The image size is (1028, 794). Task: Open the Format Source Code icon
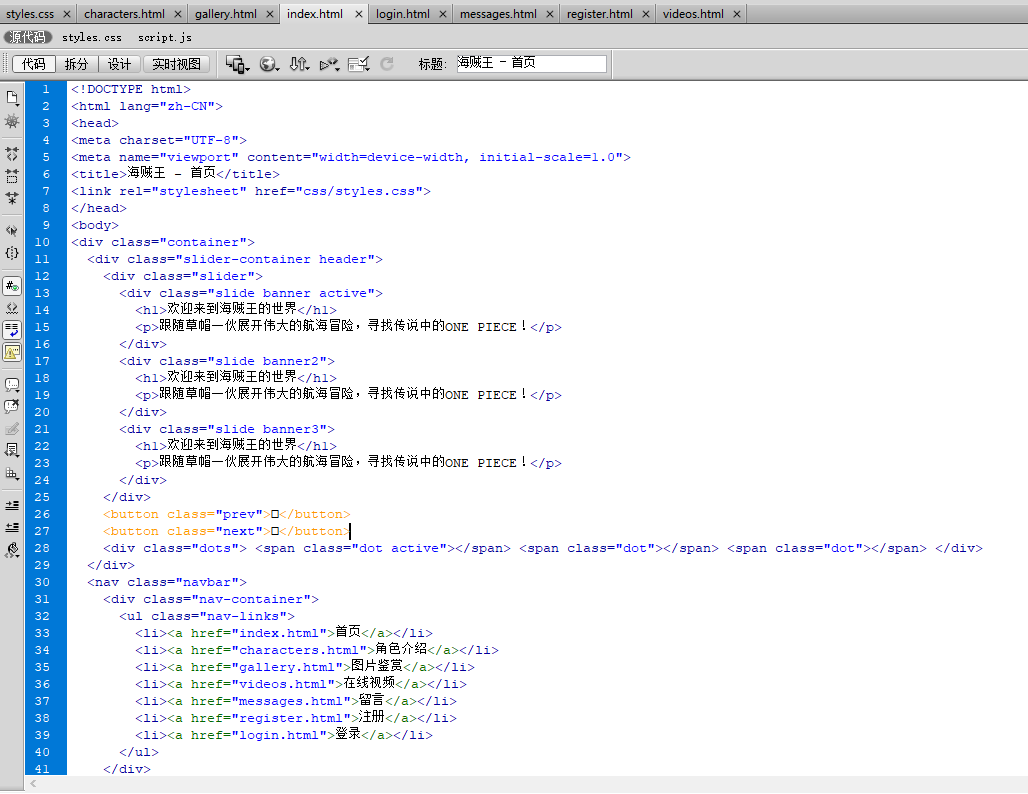(12, 550)
